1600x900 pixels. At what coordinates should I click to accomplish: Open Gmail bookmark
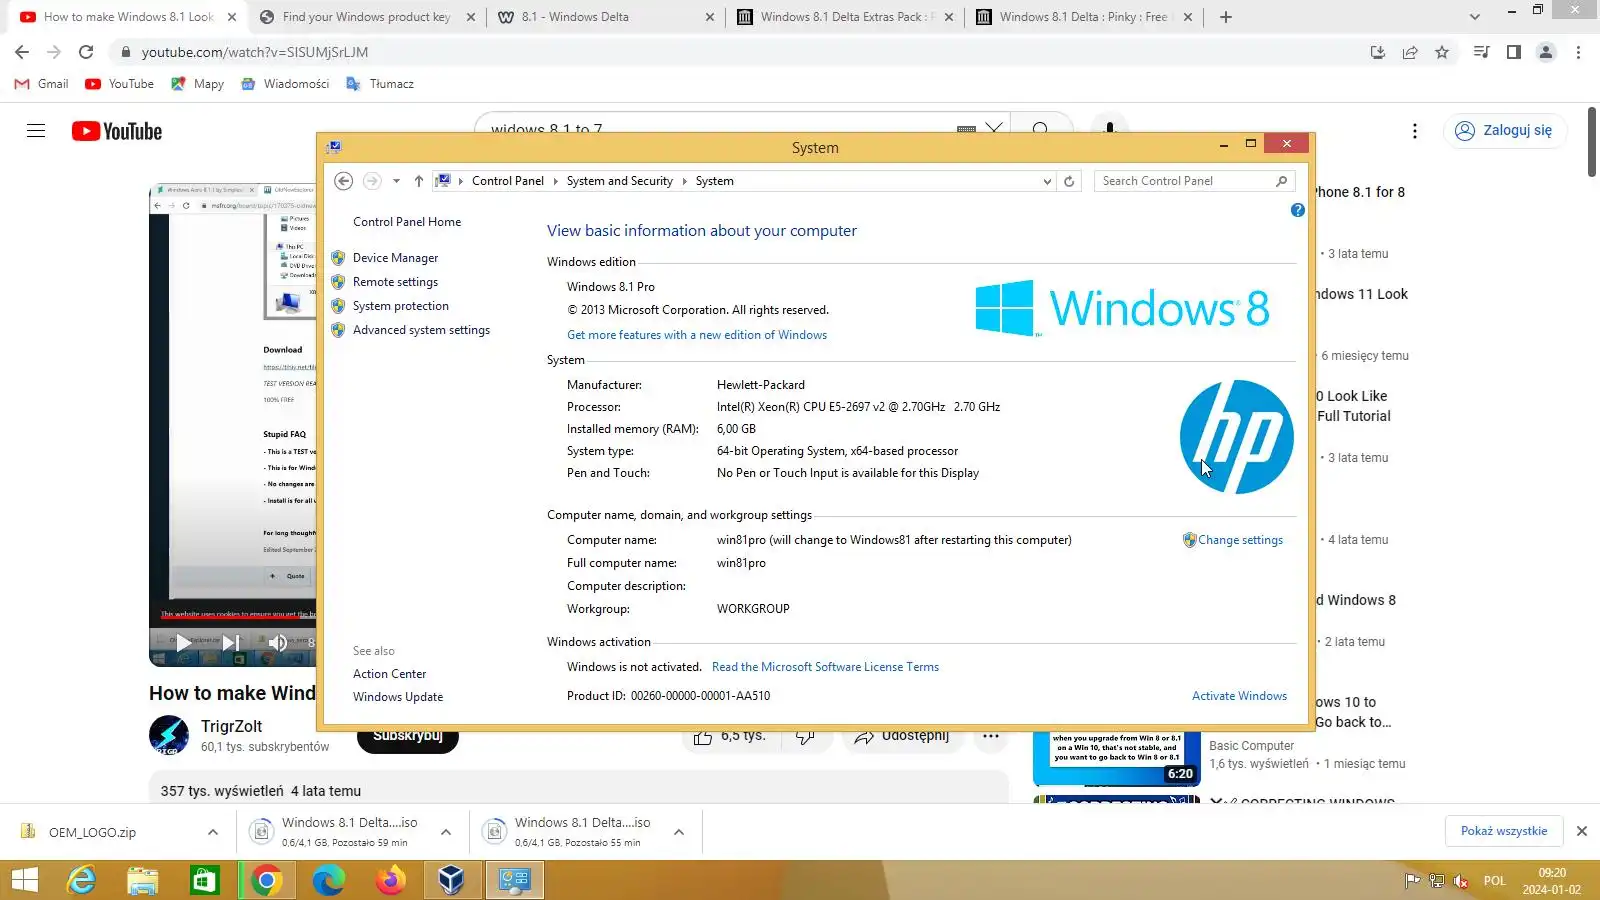point(42,84)
